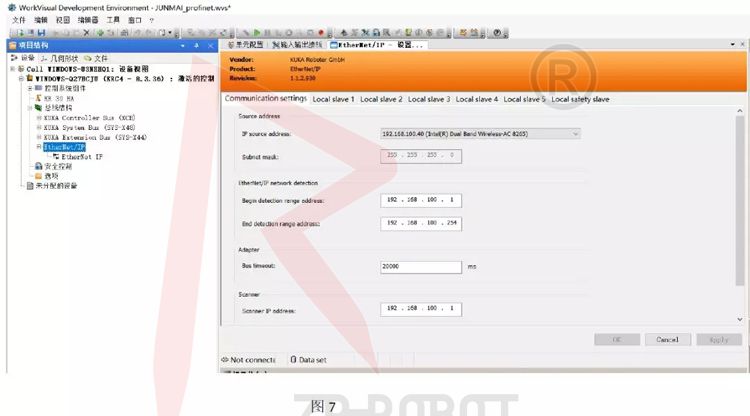Click the settings panel vertical scrollbar
The height and width of the screenshot is (416, 750).
click(739, 200)
